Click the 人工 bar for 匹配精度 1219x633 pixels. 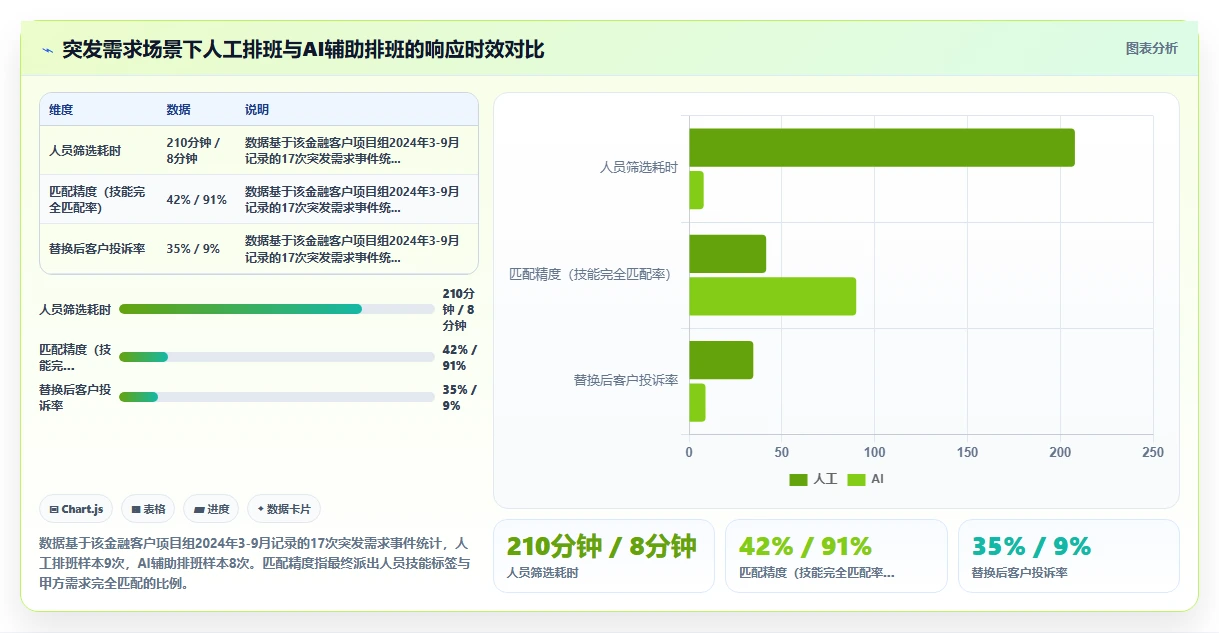pyautogui.click(x=727, y=254)
